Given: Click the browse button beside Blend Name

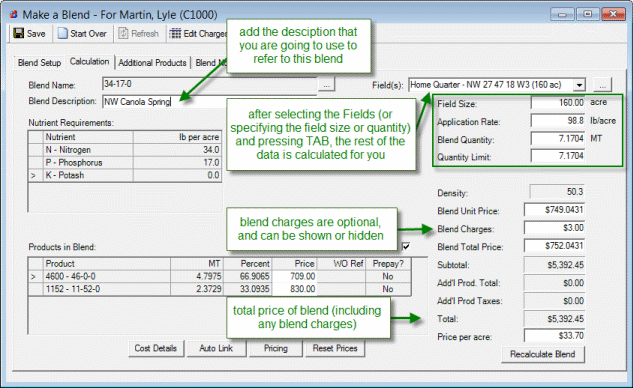Looking at the screenshot, I should [326, 85].
